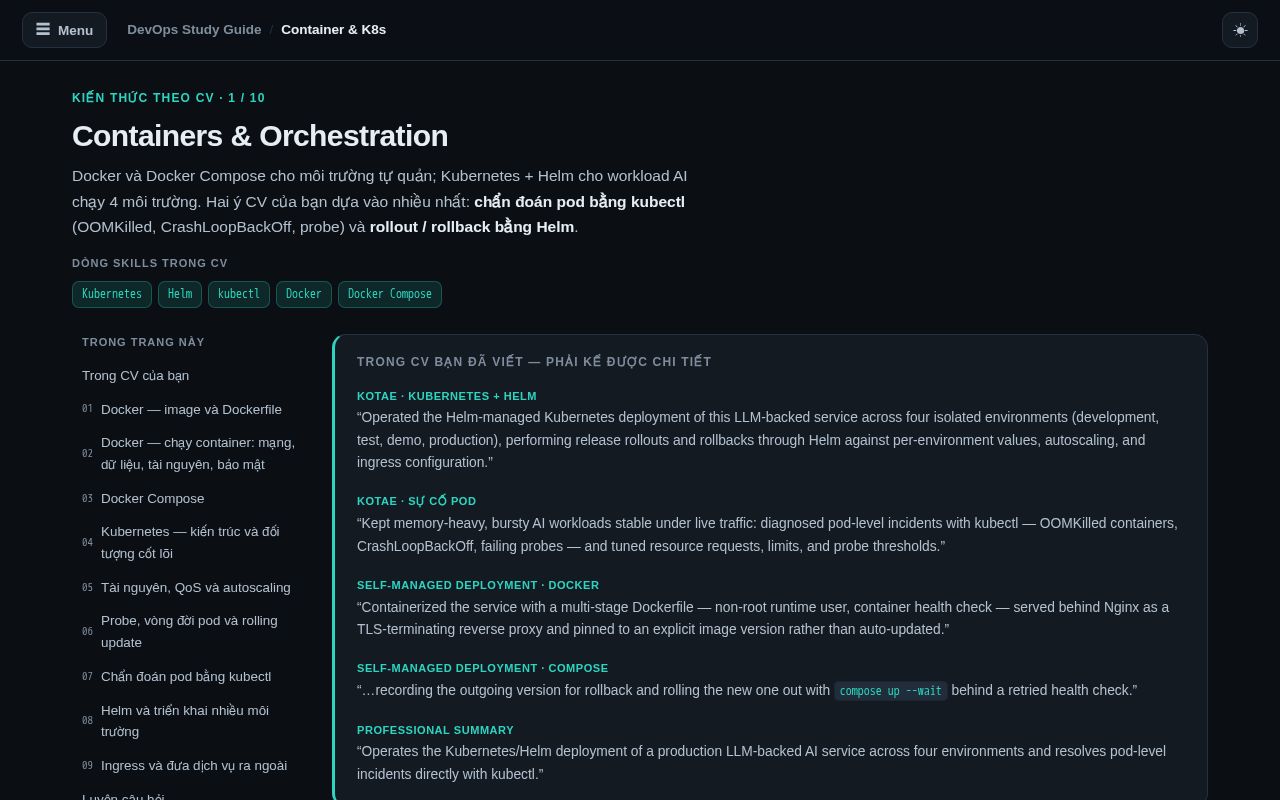Click the Docker Compose skill tag
The width and height of the screenshot is (1280, 800).
(390, 294)
